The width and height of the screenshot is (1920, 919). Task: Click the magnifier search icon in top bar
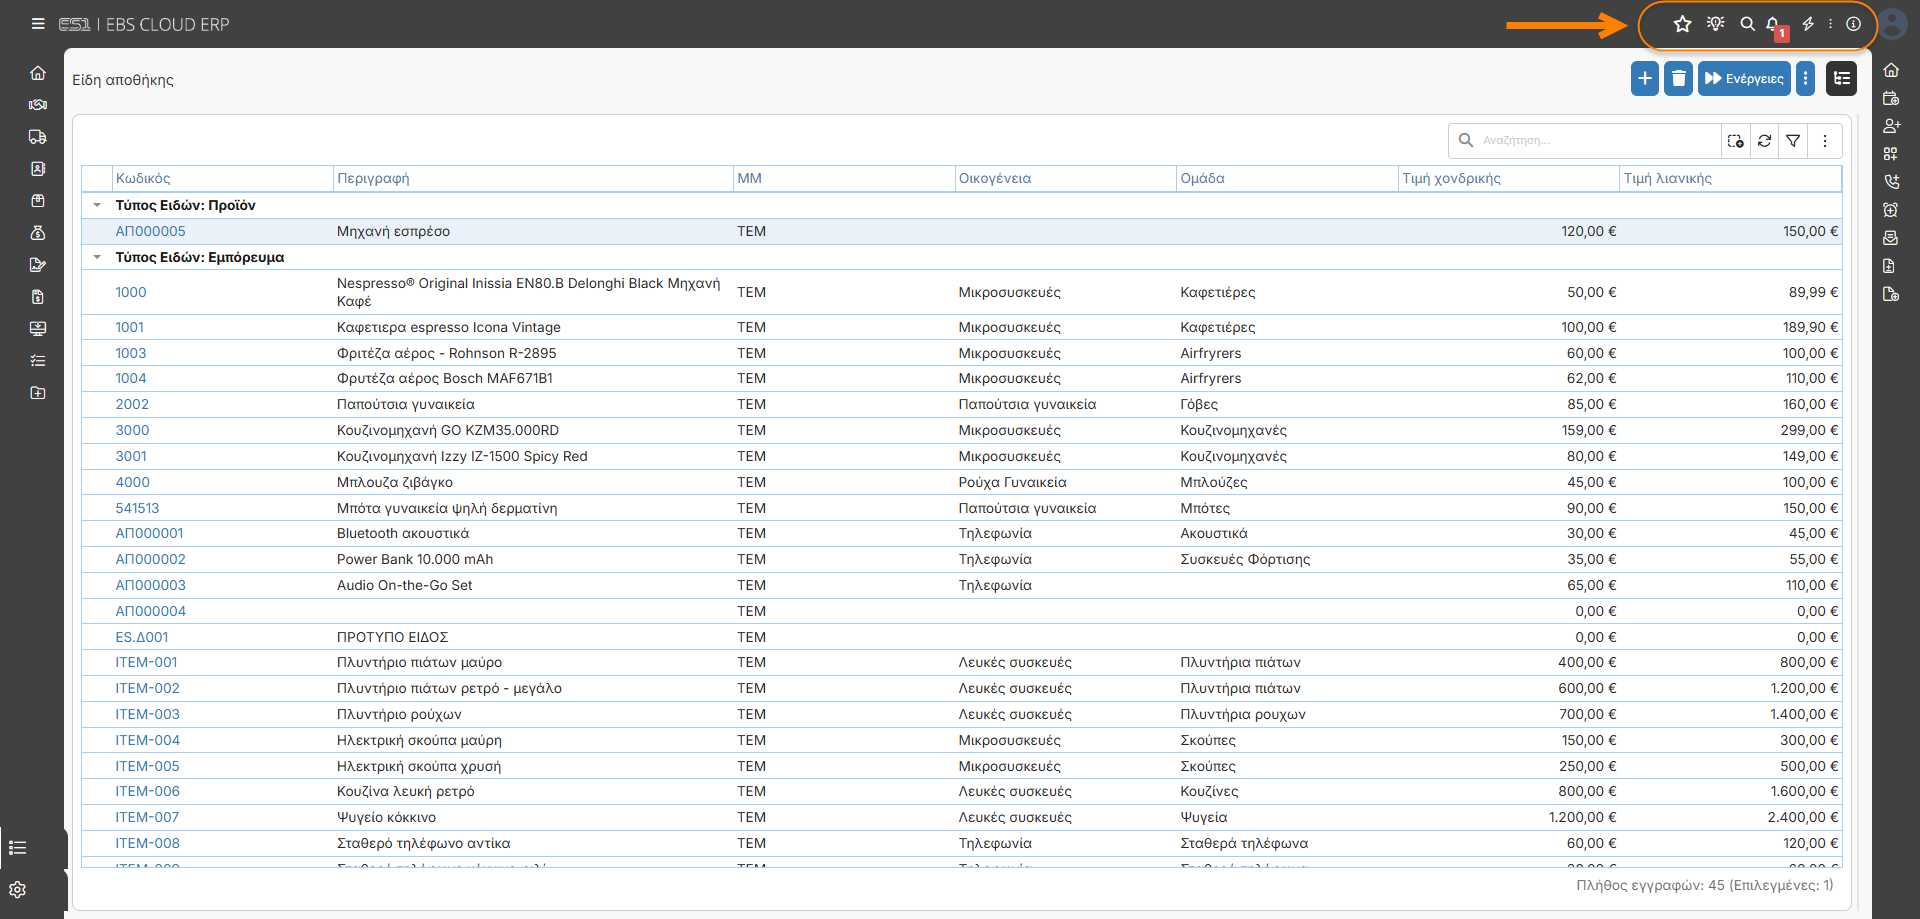click(1747, 24)
